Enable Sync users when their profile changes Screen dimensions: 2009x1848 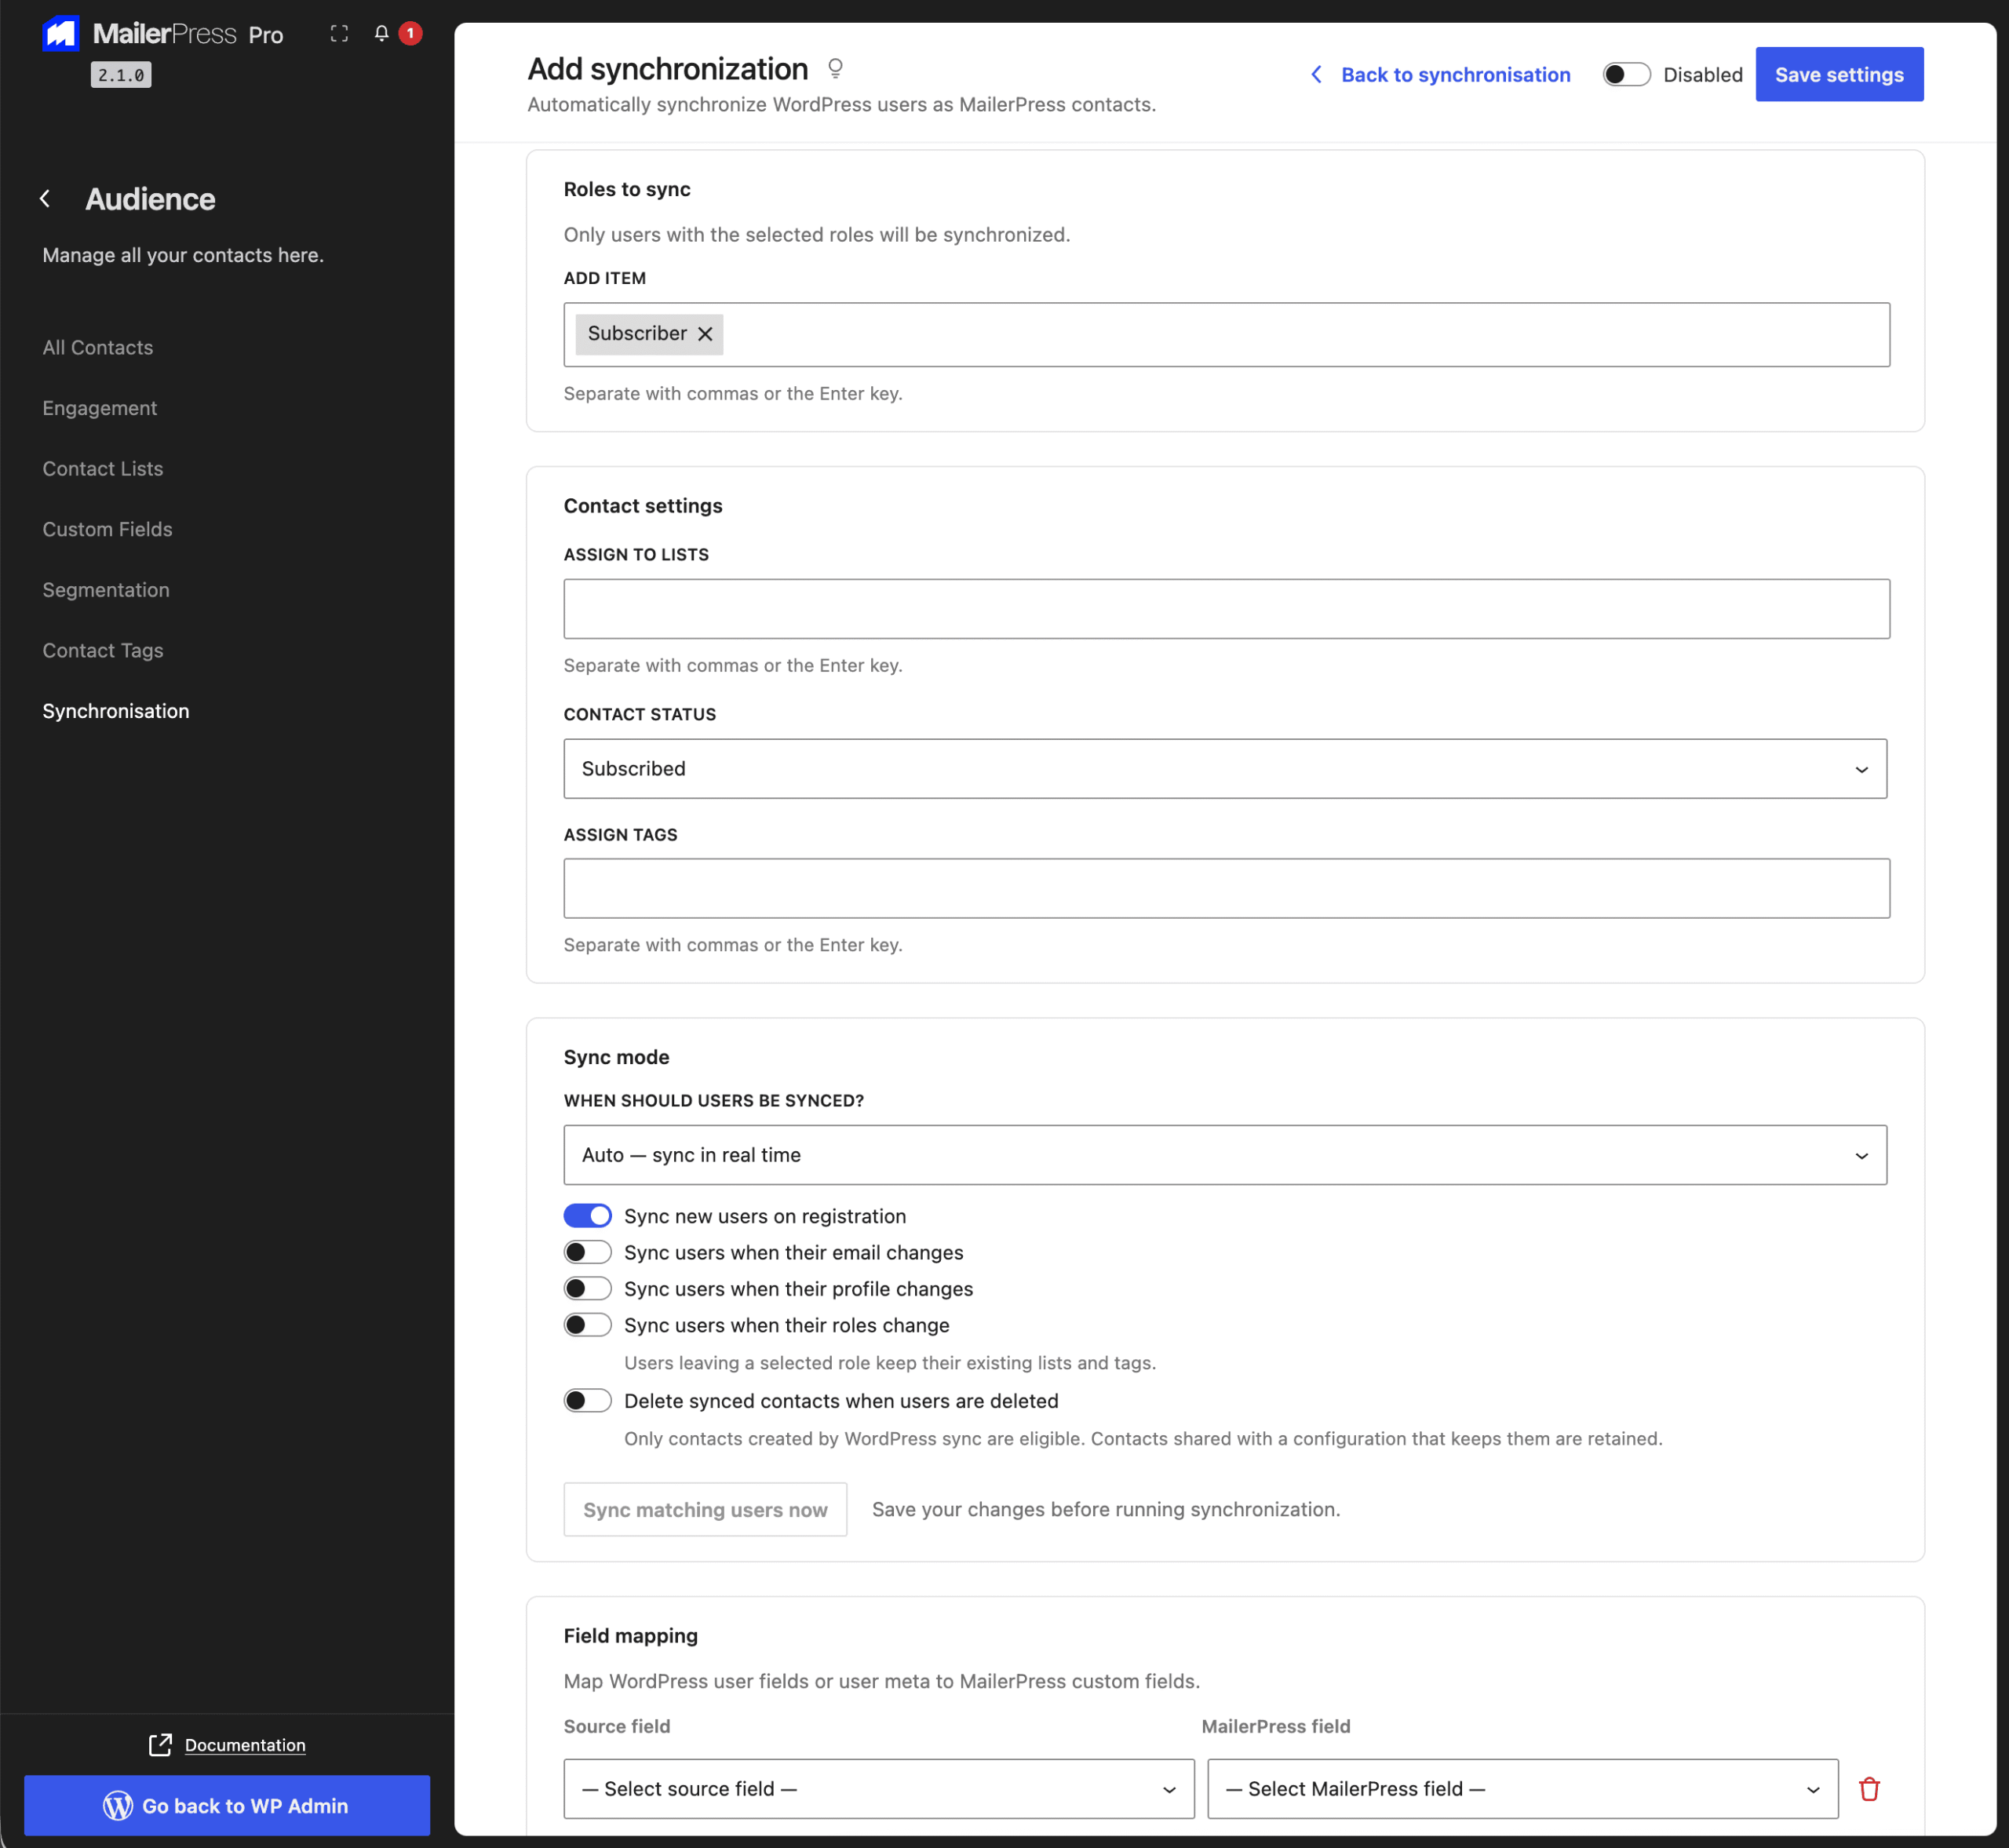click(x=587, y=1289)
